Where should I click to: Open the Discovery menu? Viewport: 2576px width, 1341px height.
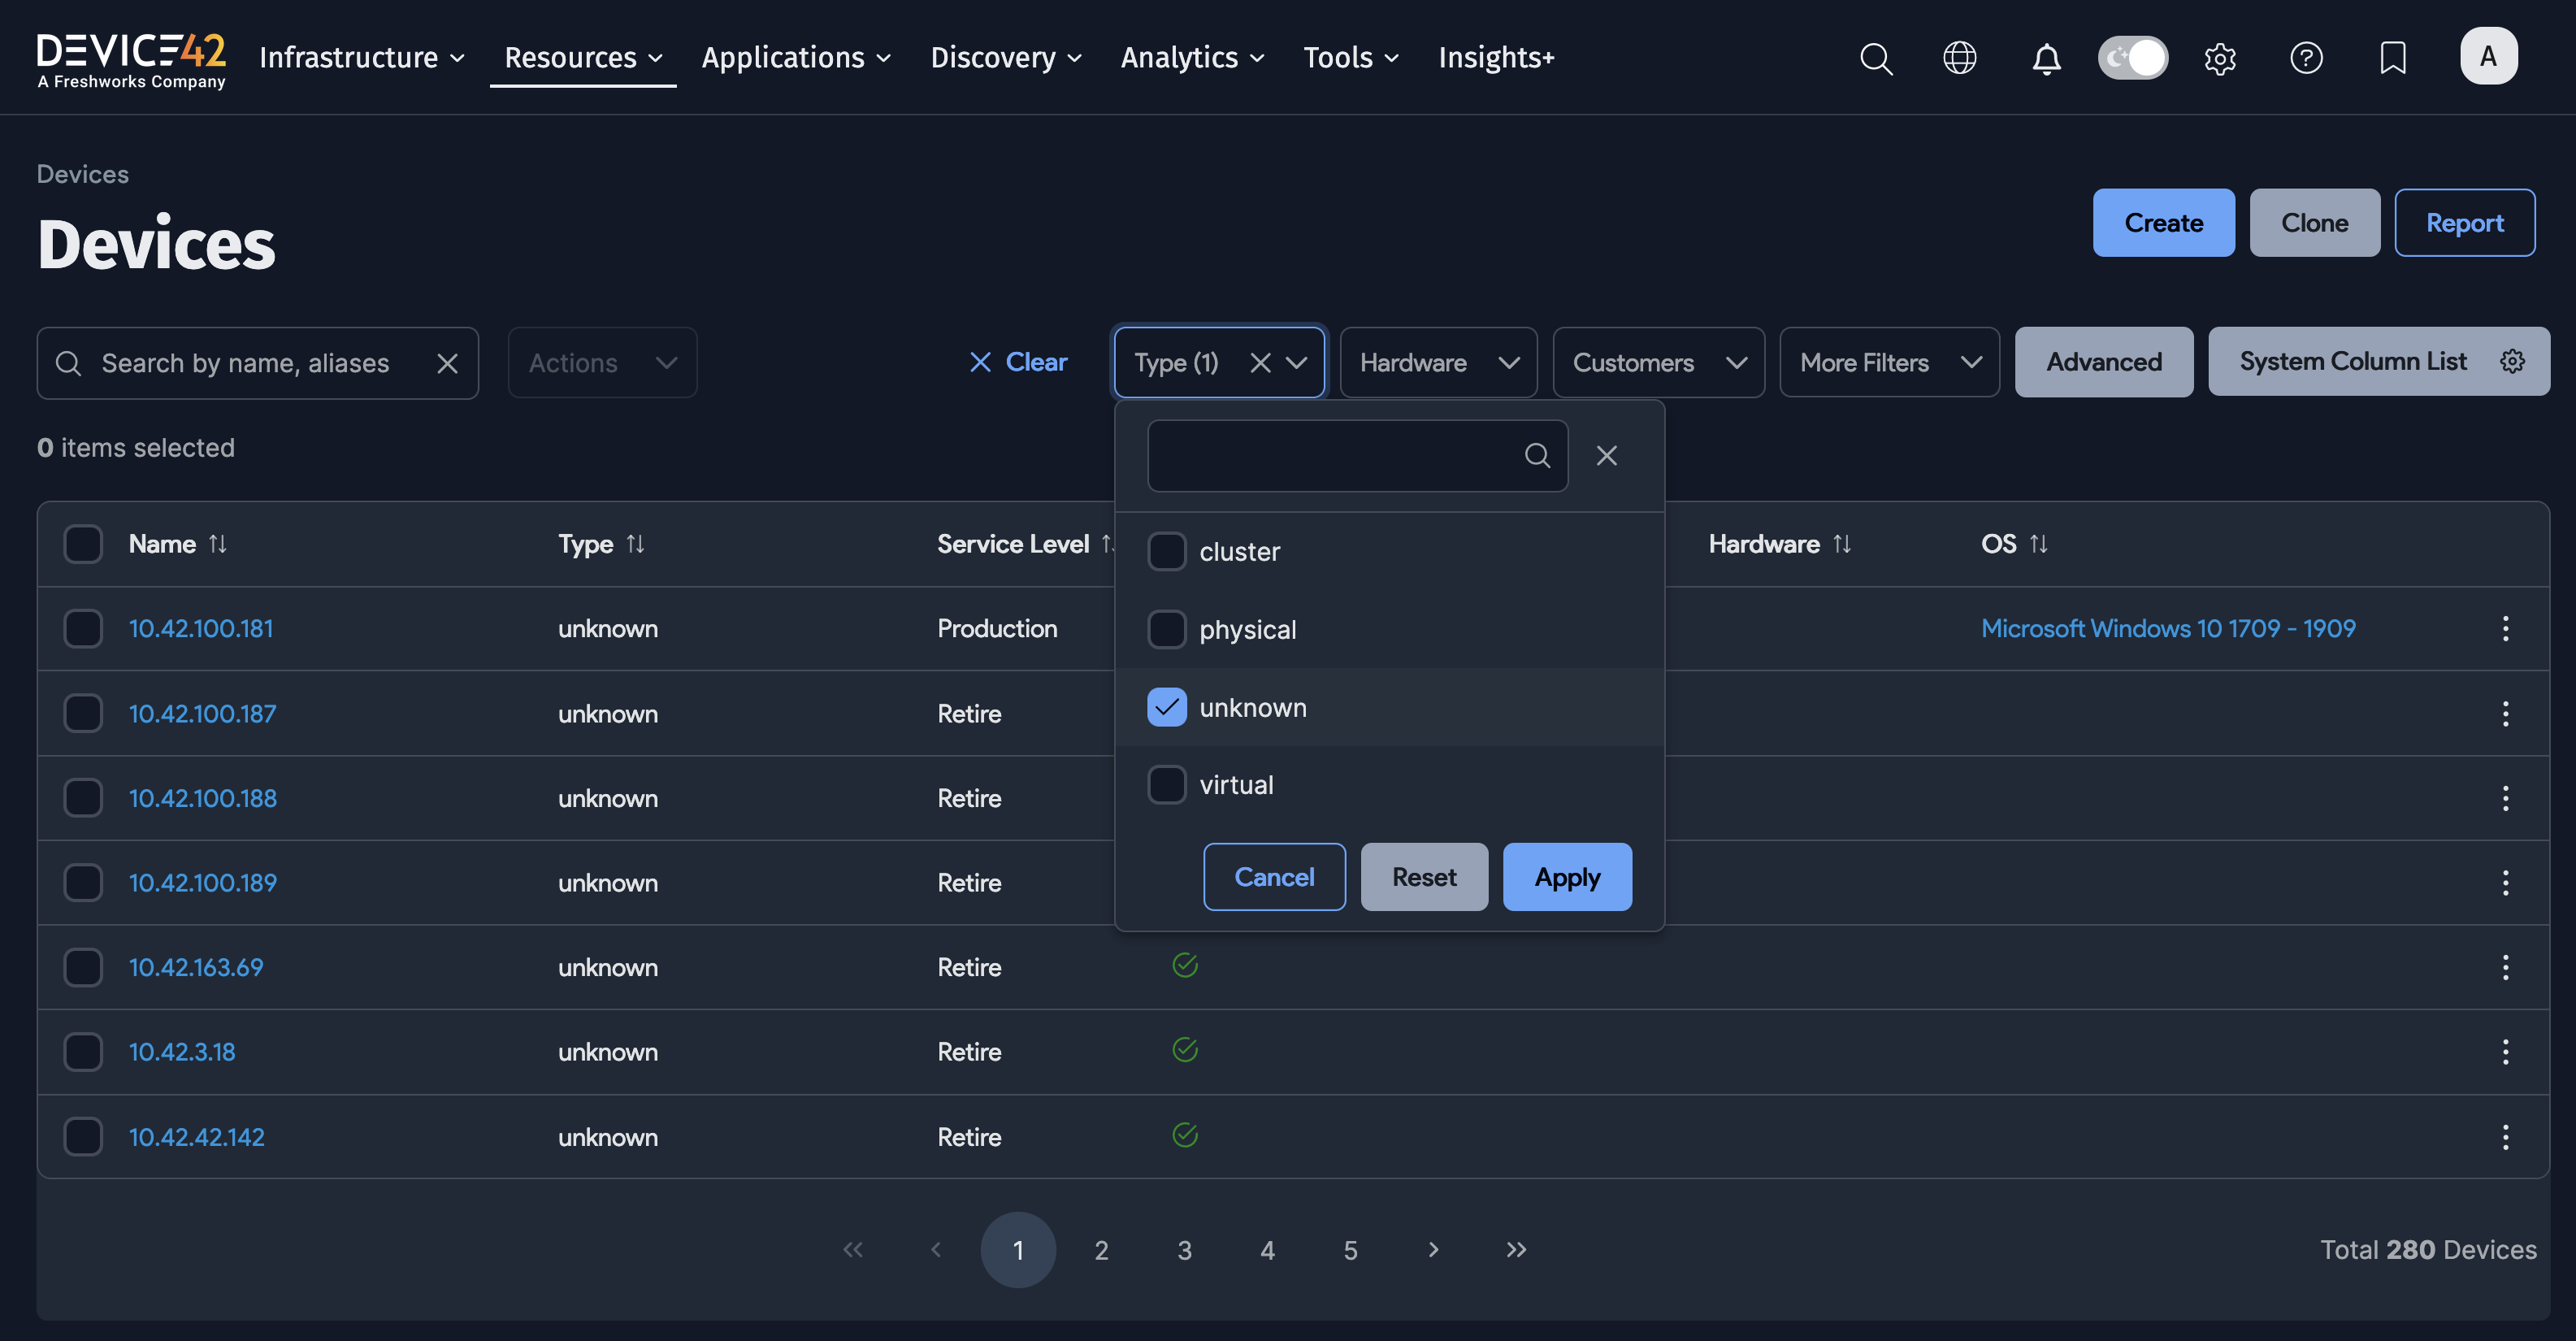click(x=1005, y=58)
